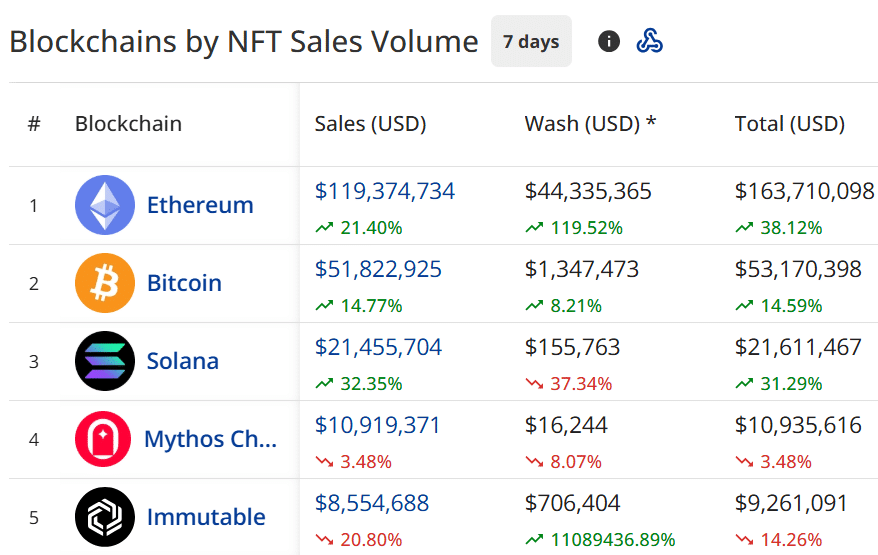Go to the Solana blockchain page
The image size is (878, 555).
point(183,361)
